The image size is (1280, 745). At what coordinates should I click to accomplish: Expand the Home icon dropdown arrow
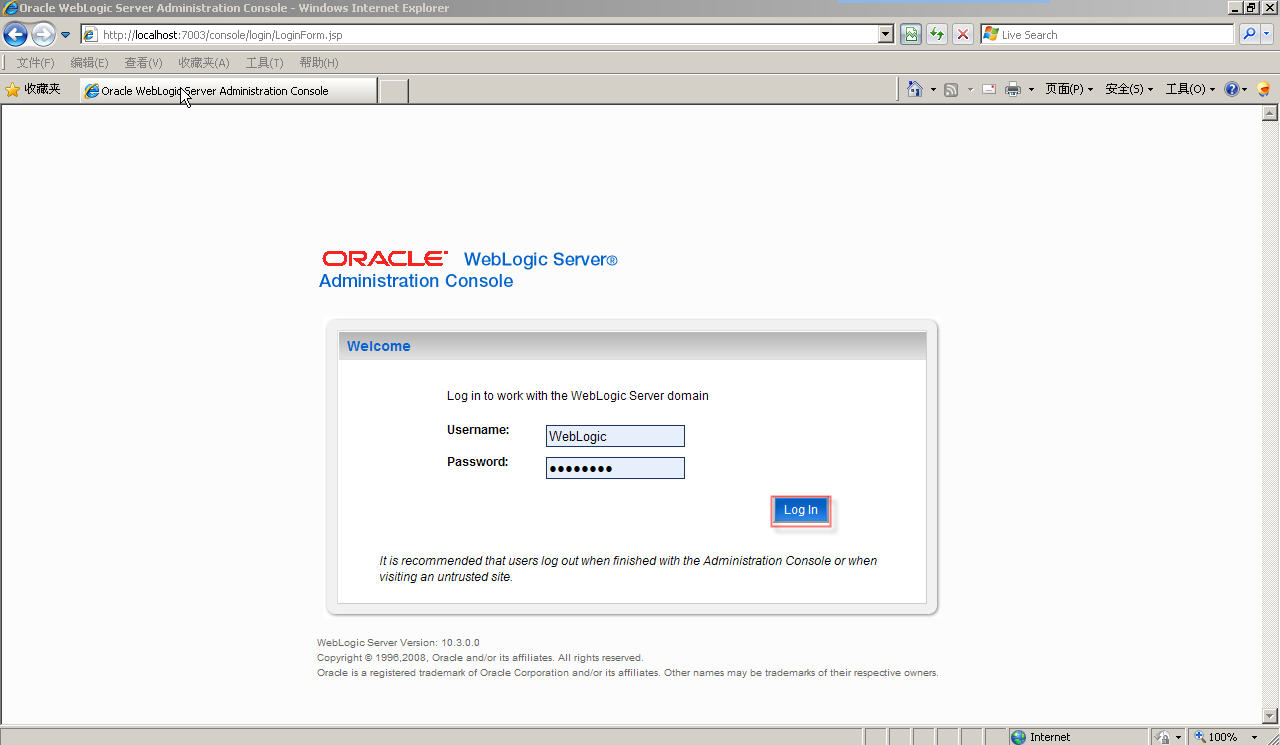[933, 90]
